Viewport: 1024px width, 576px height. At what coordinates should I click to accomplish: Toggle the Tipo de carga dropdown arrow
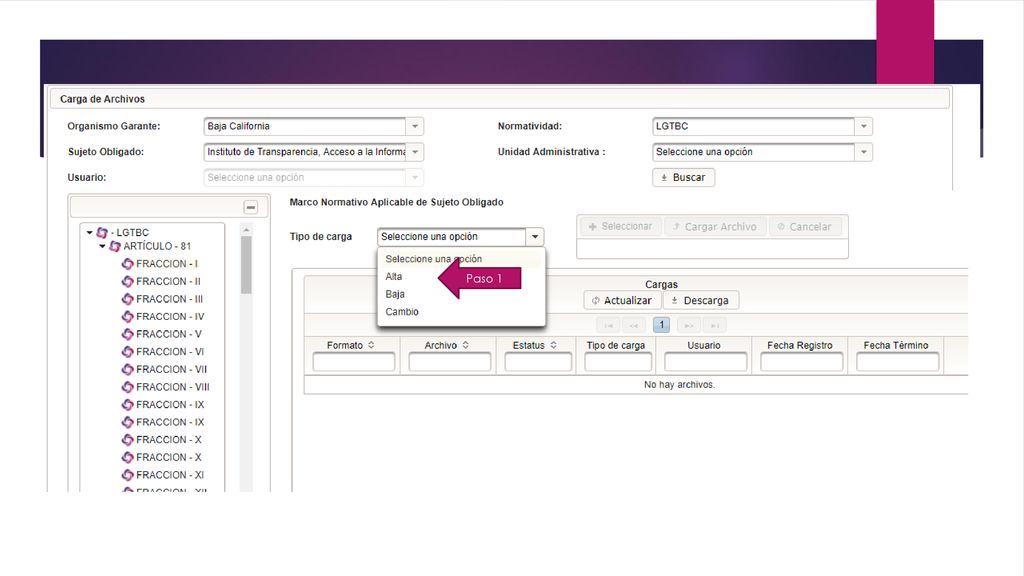[x=535, y=236]
